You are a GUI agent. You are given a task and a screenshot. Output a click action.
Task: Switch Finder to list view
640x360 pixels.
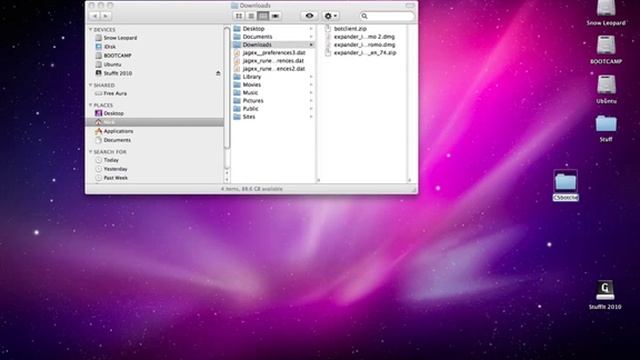click(251, 16)
